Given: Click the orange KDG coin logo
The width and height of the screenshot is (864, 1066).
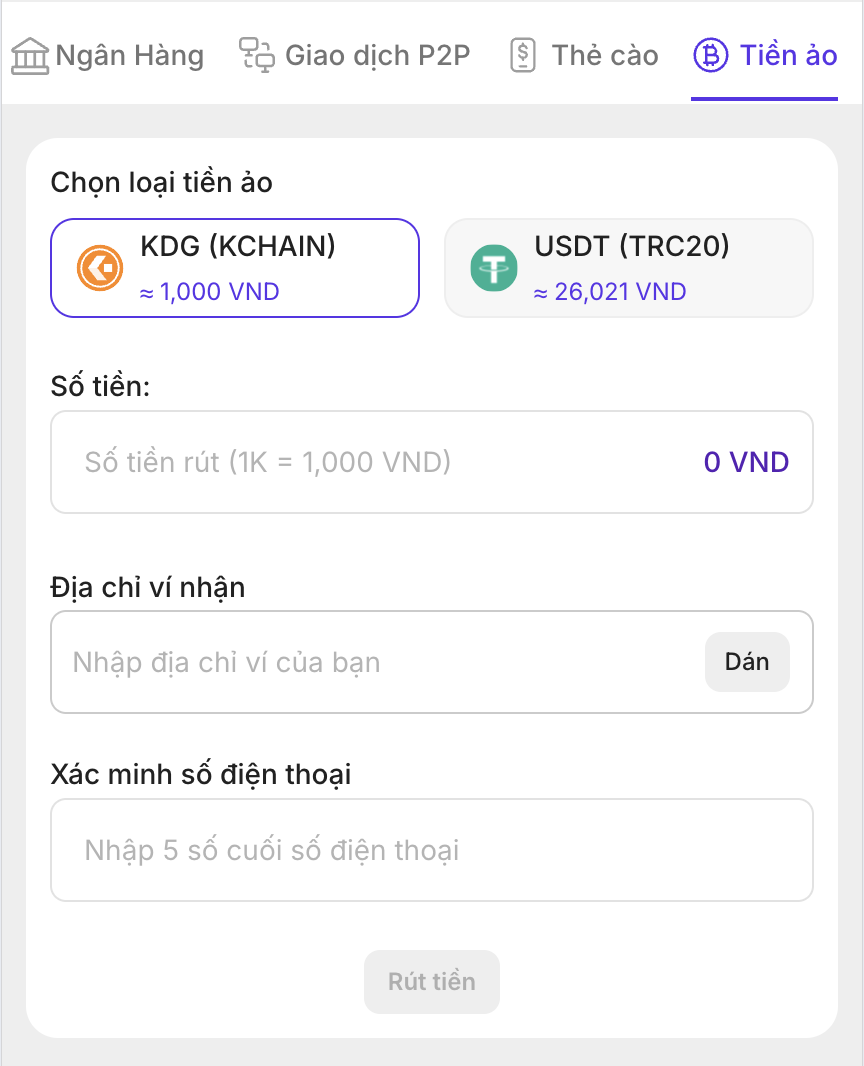Looking at the screenshot, I should click(100, 268).
